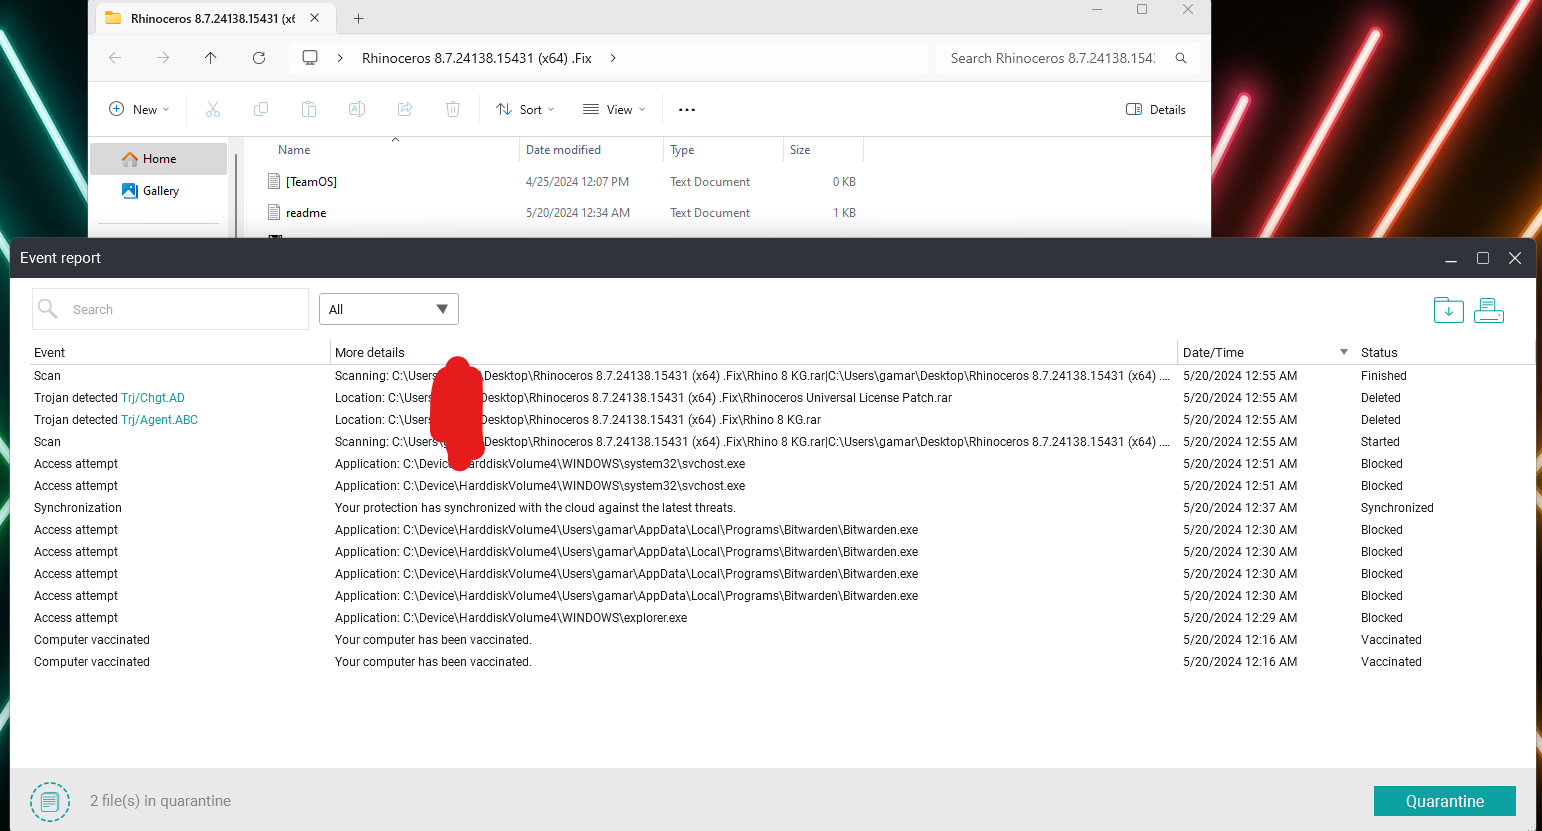This screenshot has height=831, width=1542.
Task: Click the magnifier icon in the Event report search
Action: [x=48, y=309]
